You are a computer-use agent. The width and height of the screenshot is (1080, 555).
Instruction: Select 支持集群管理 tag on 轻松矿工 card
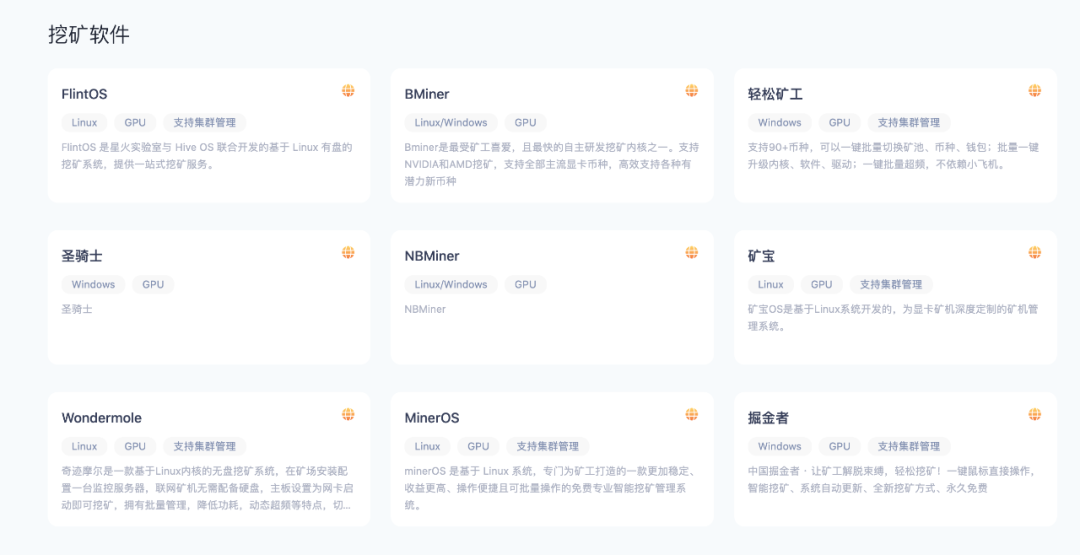909,123
